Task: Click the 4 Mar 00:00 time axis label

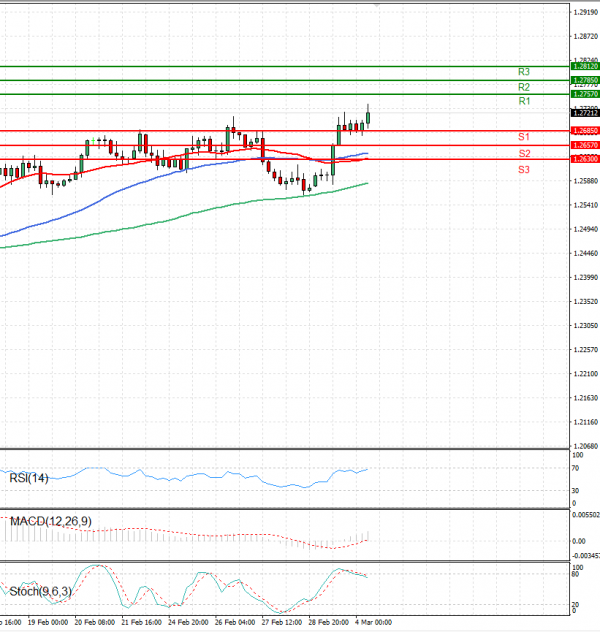Action: point(375,621)
